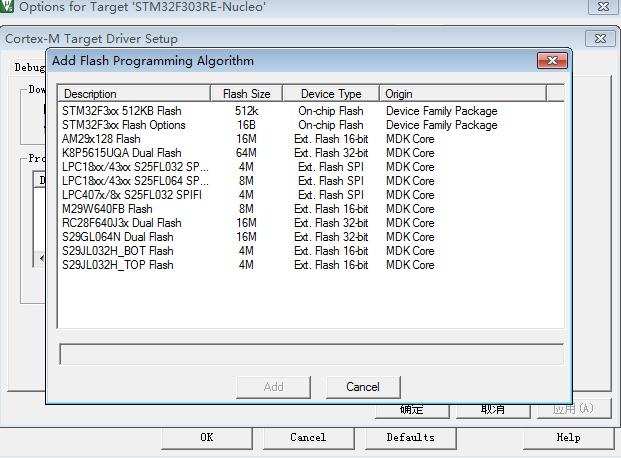
Task: Click the 确定 button behind the dialog
Action: [x=412, y=410]
